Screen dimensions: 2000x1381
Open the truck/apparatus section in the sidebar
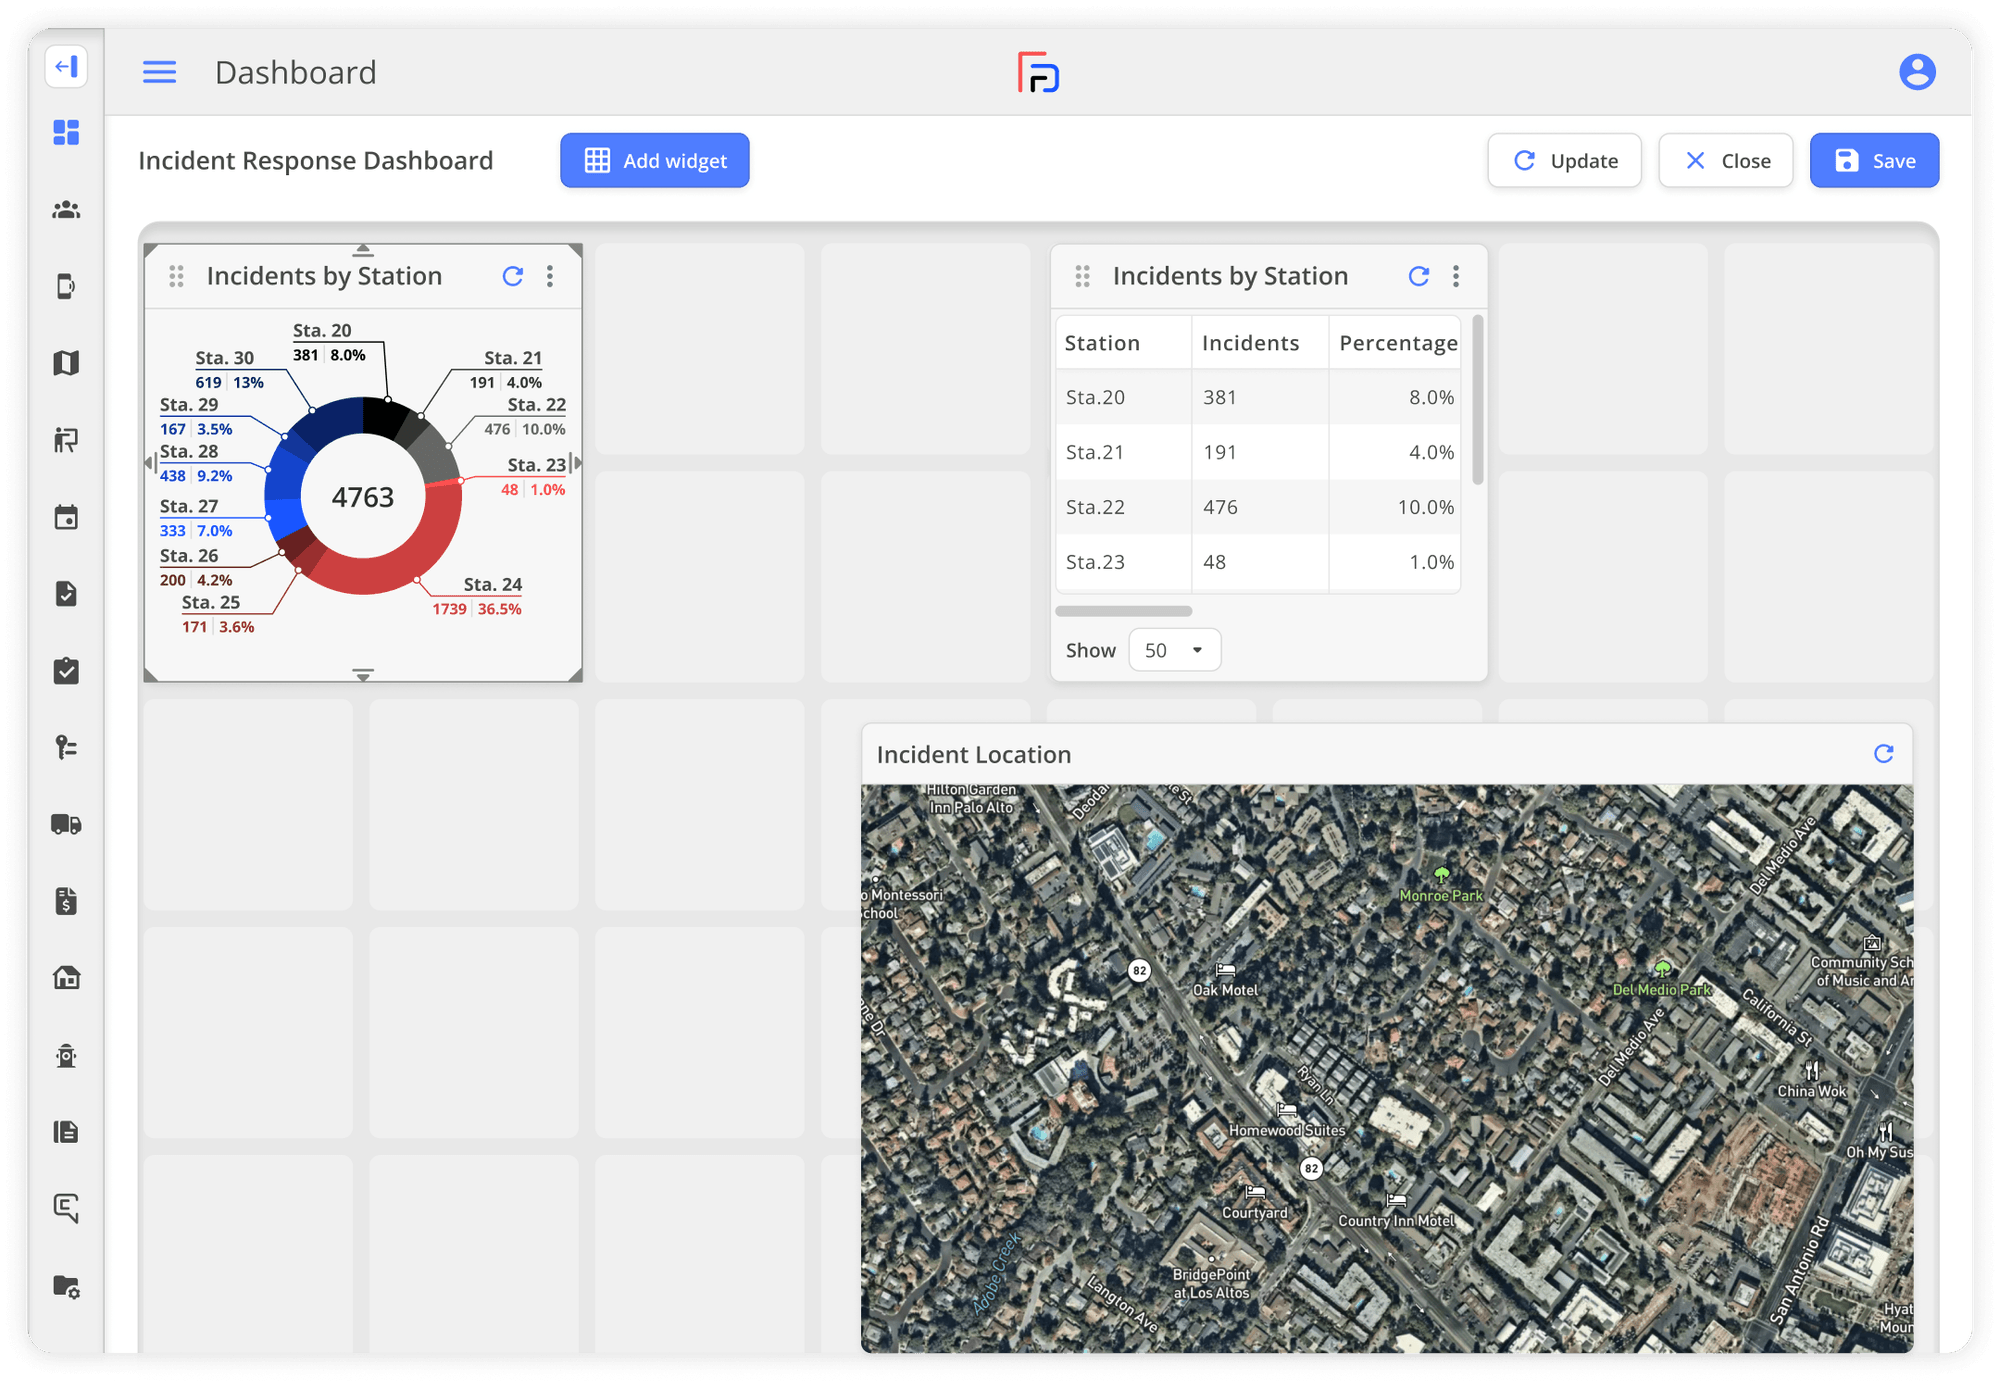tap(66, 825)
